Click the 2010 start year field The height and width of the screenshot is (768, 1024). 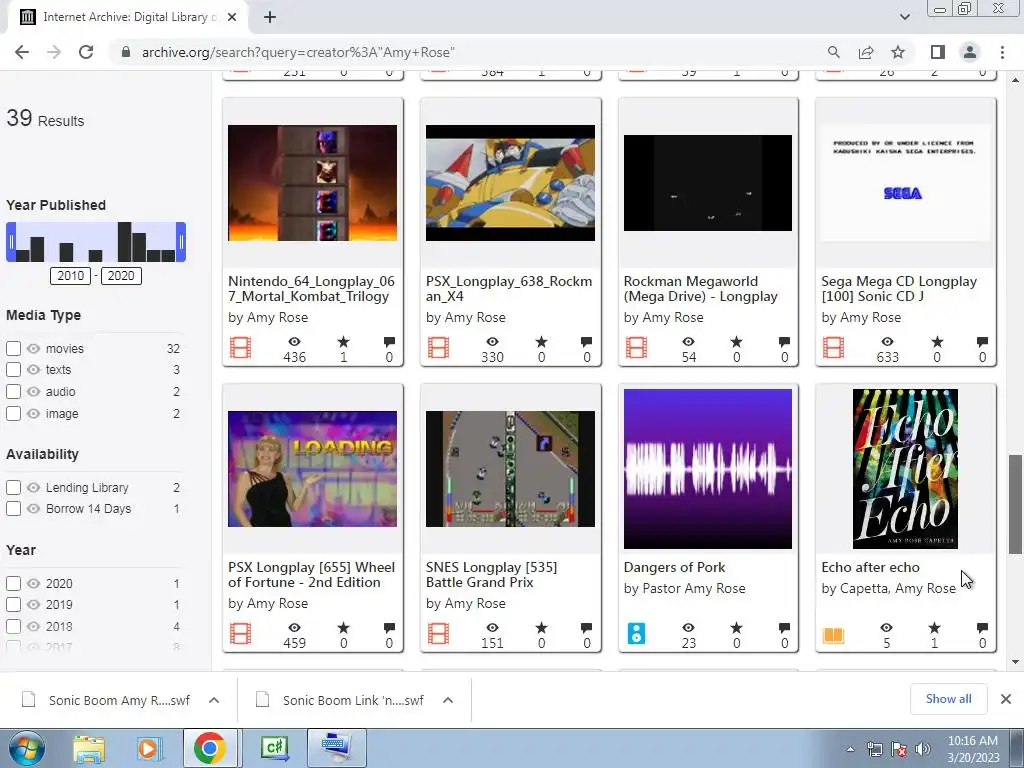point(71,276)
